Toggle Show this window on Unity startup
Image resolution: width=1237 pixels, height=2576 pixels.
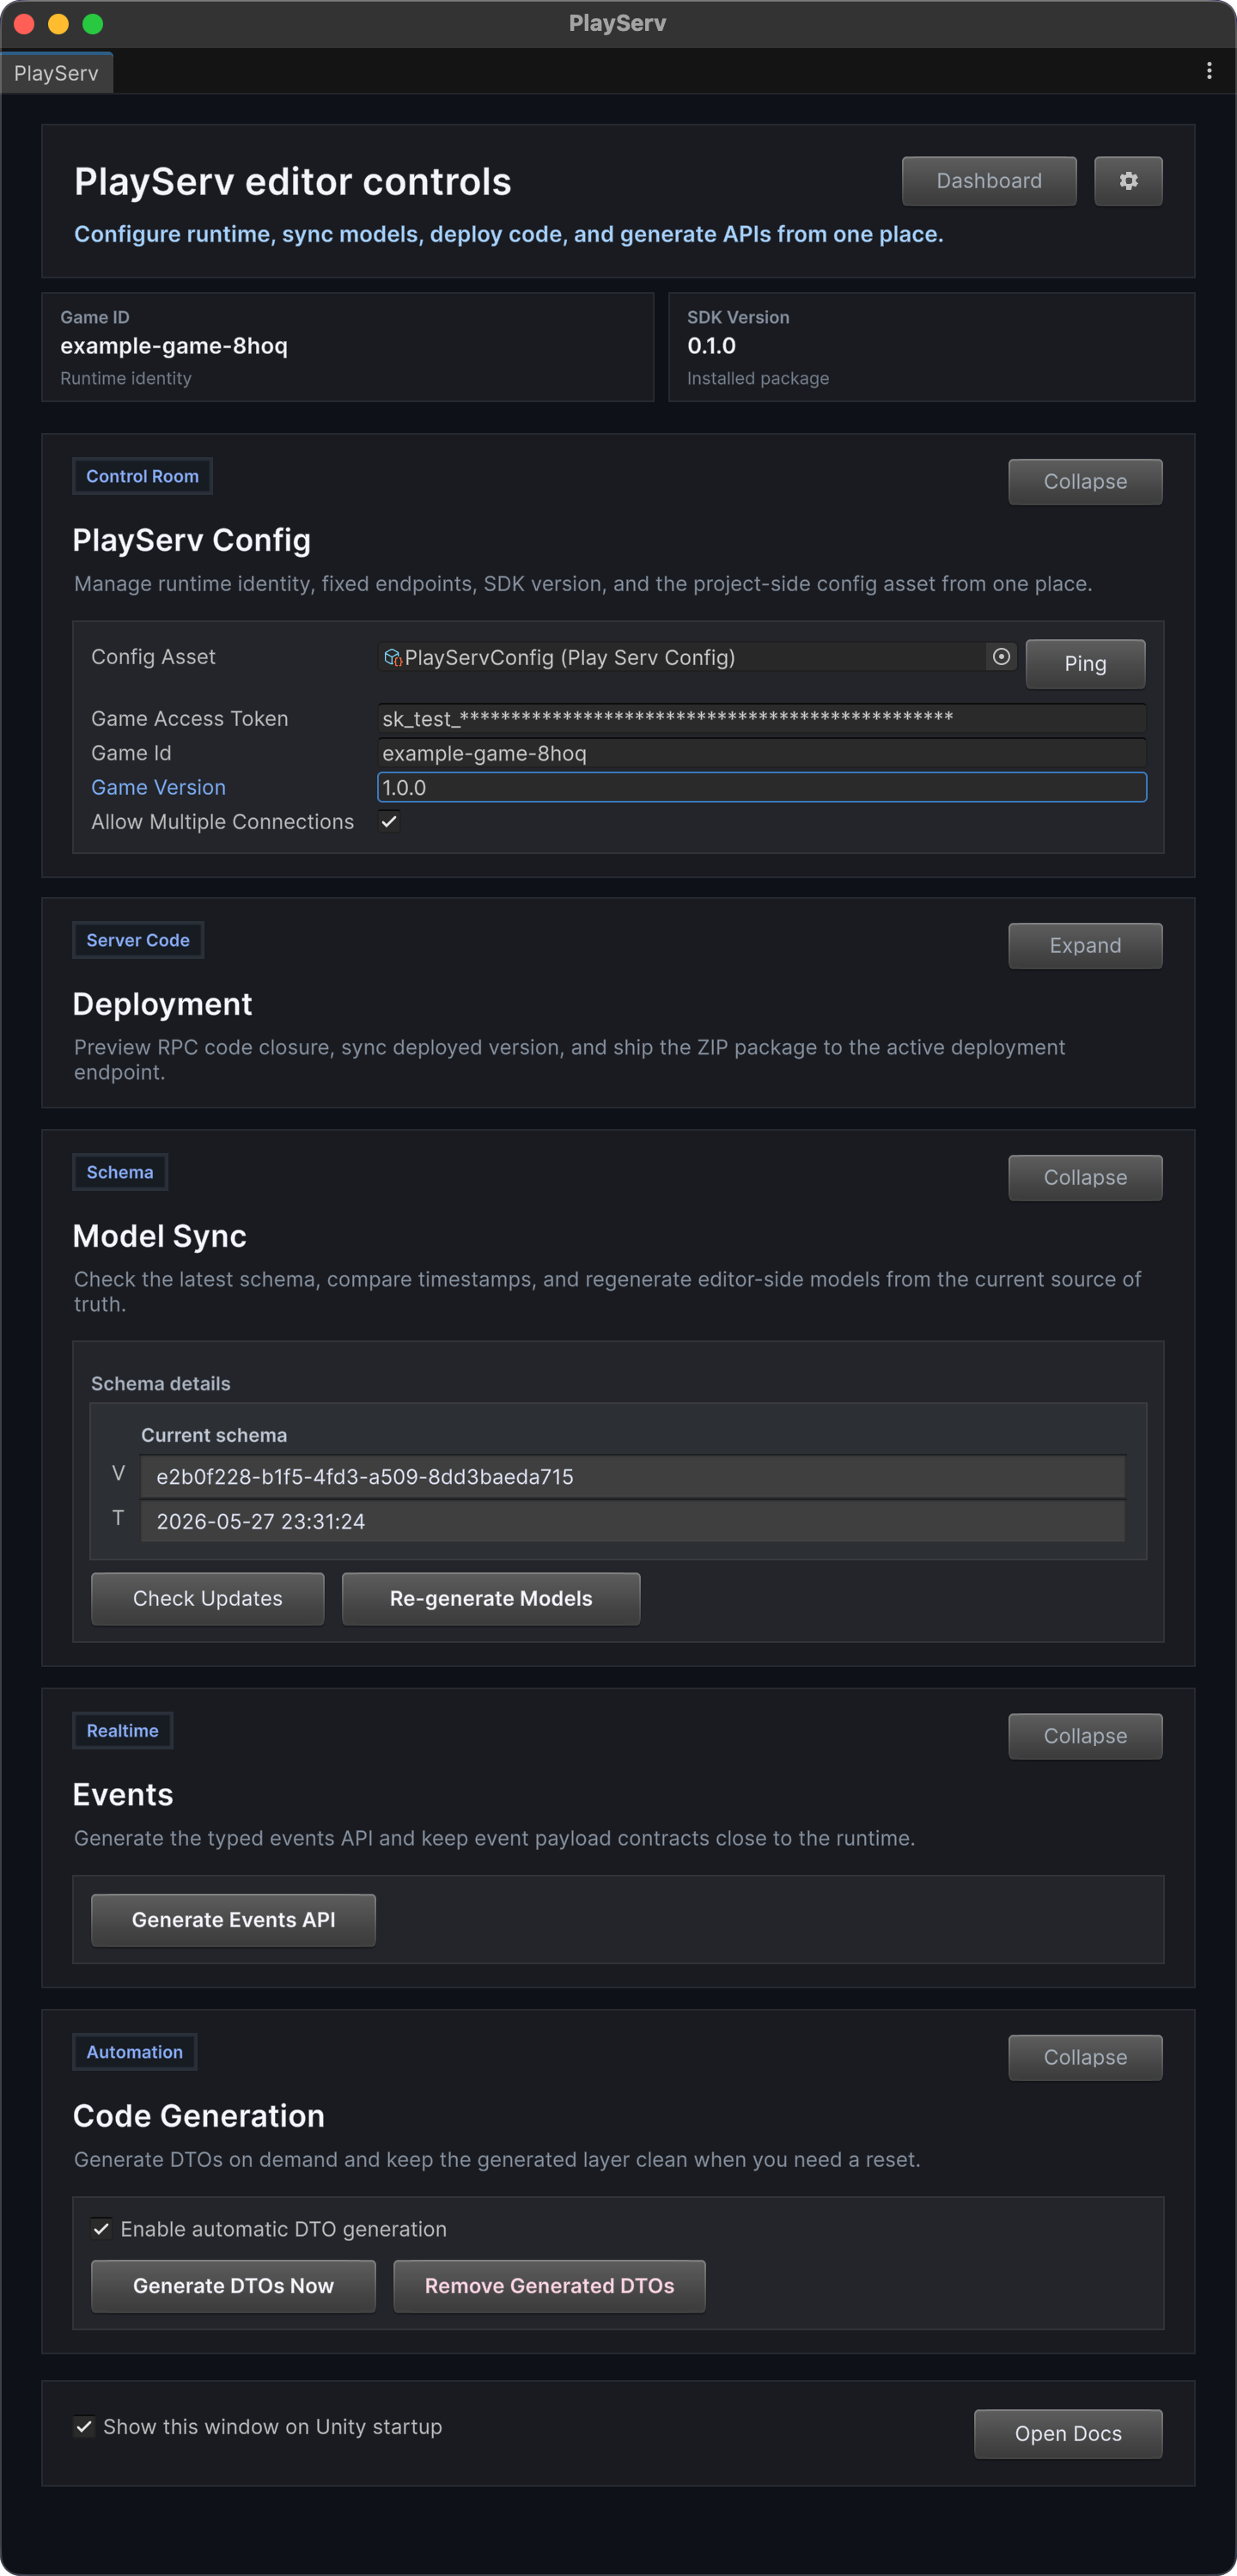click(x=84, y=2427)
